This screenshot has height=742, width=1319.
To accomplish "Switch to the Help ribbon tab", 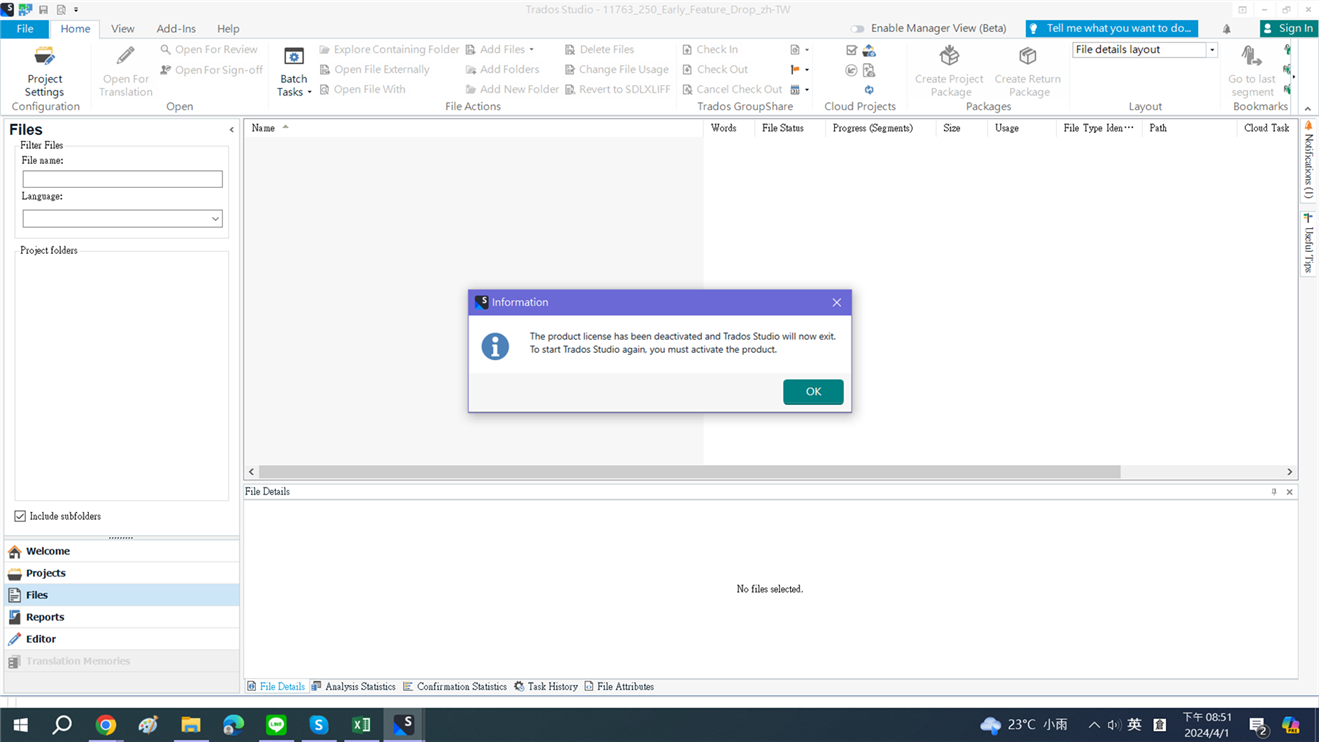I will [228, 29].
